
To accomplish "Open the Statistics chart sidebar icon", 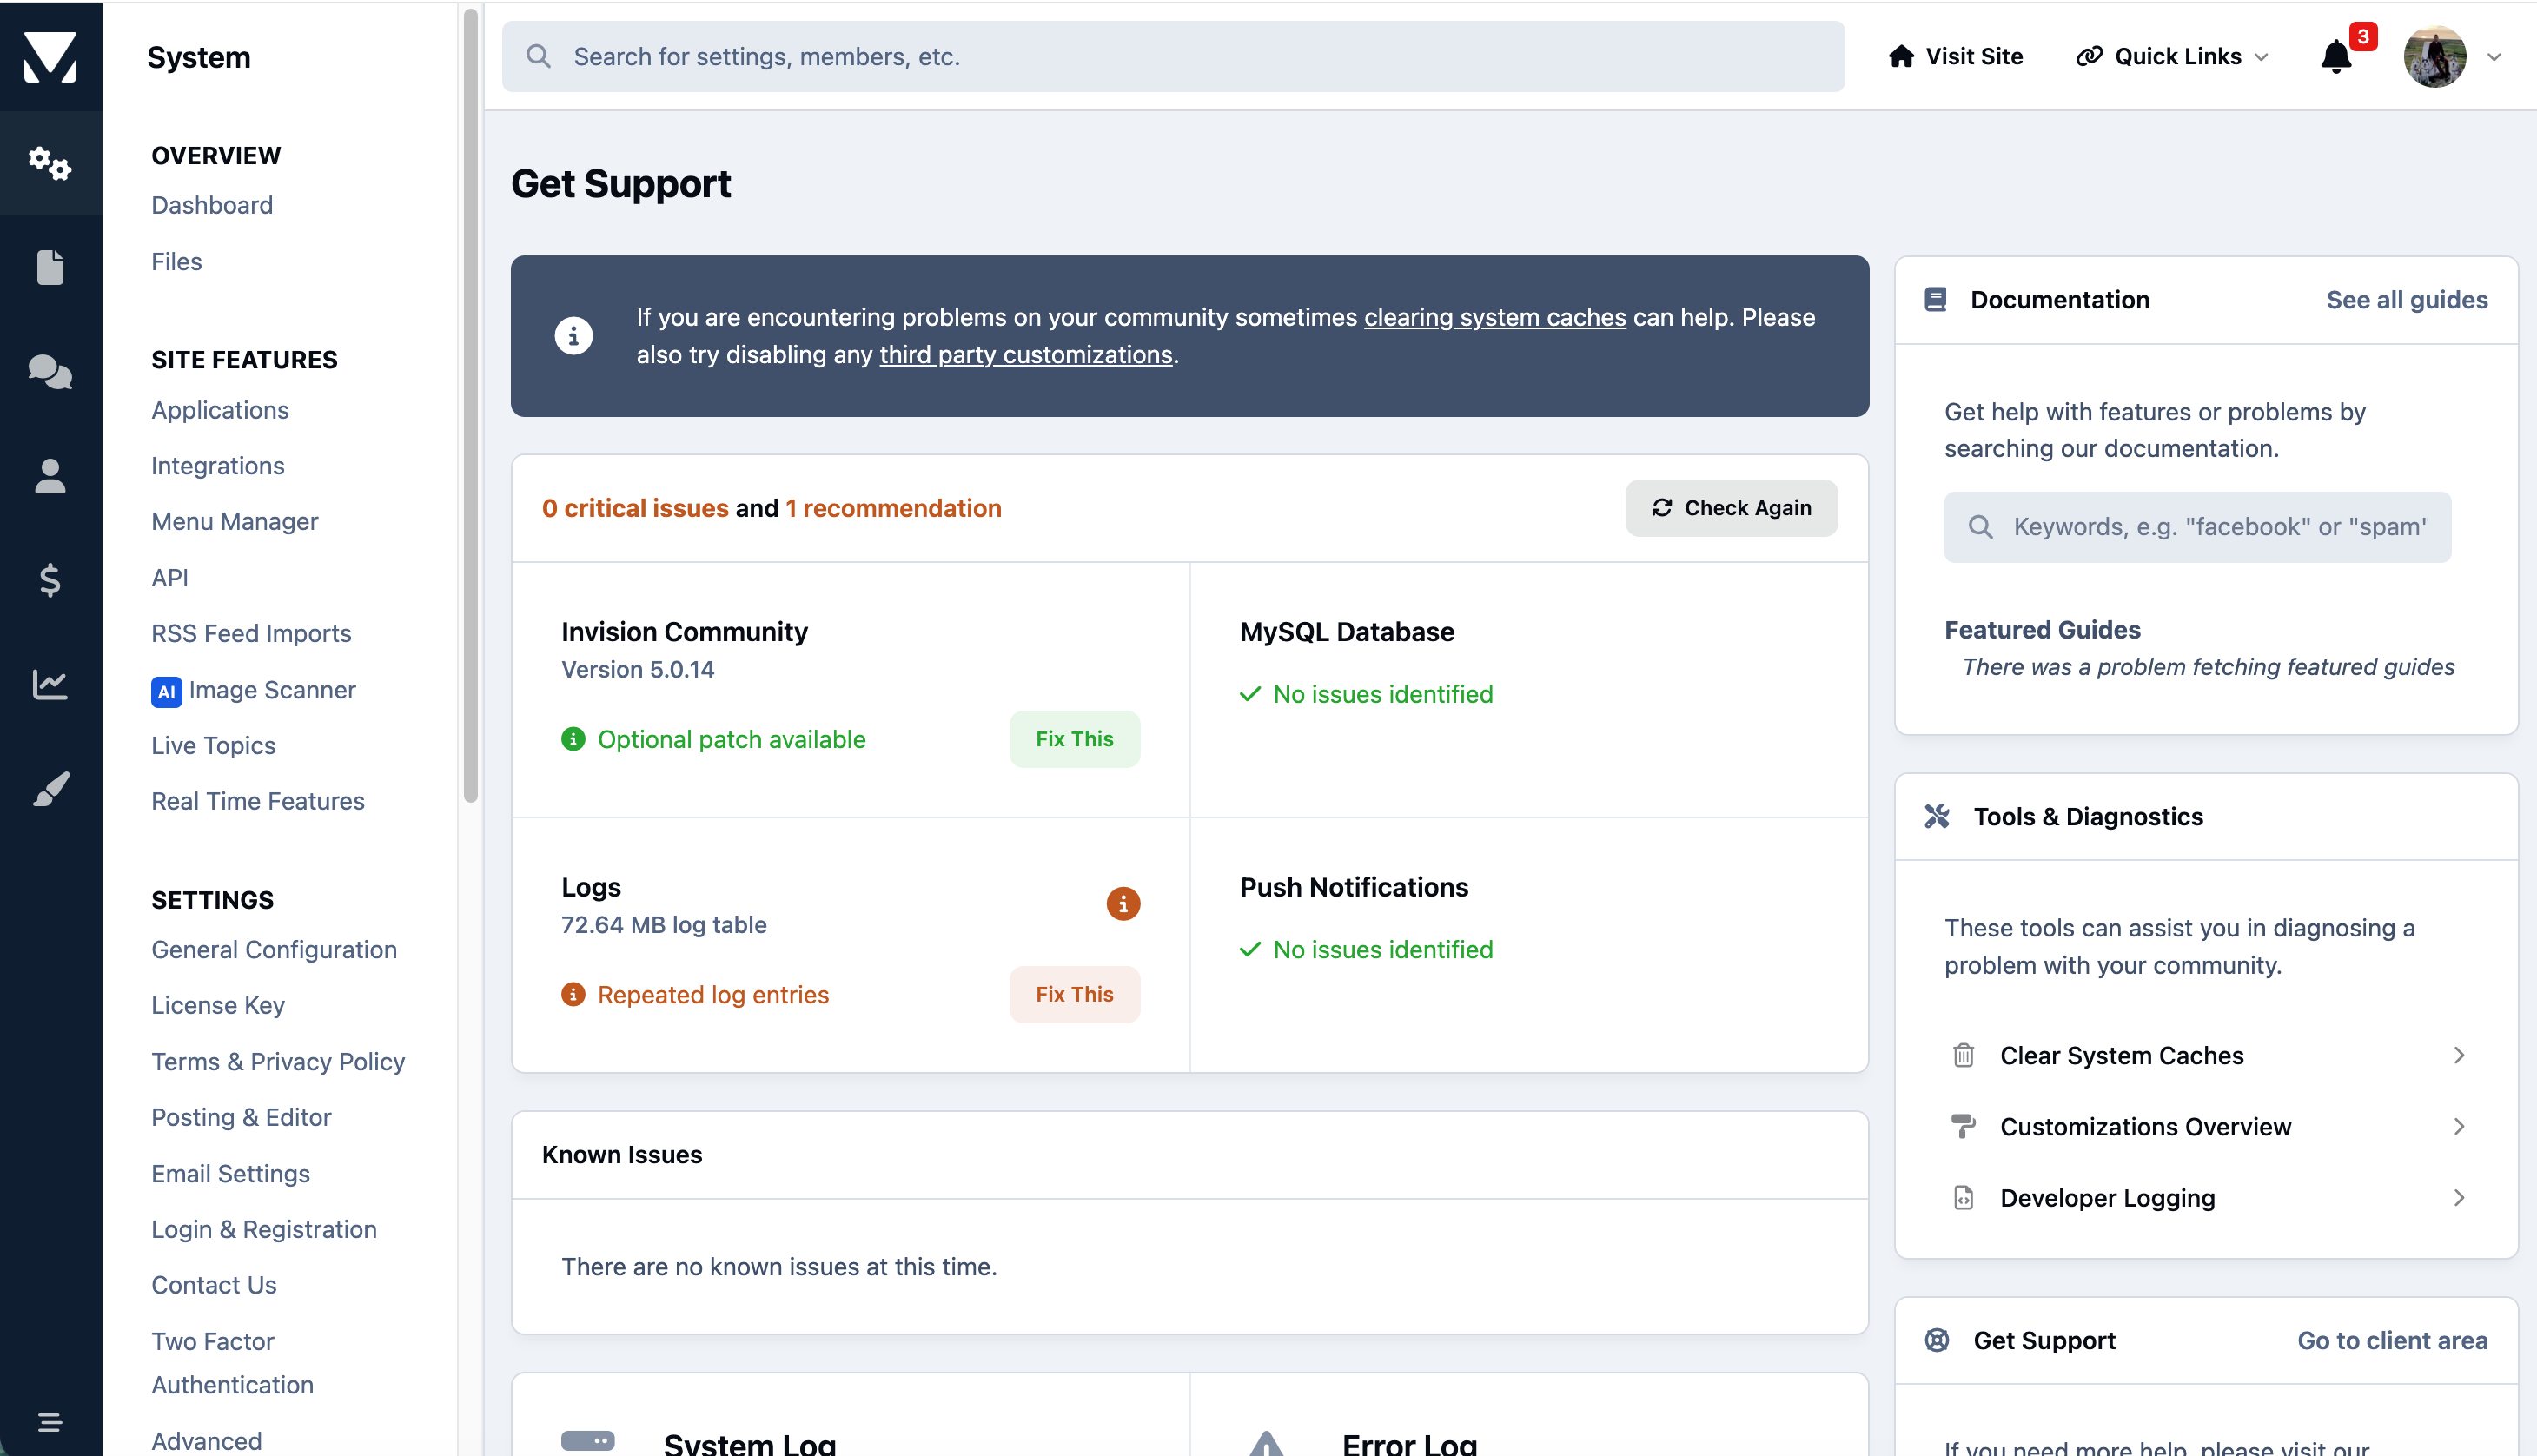I will (50, 684).
